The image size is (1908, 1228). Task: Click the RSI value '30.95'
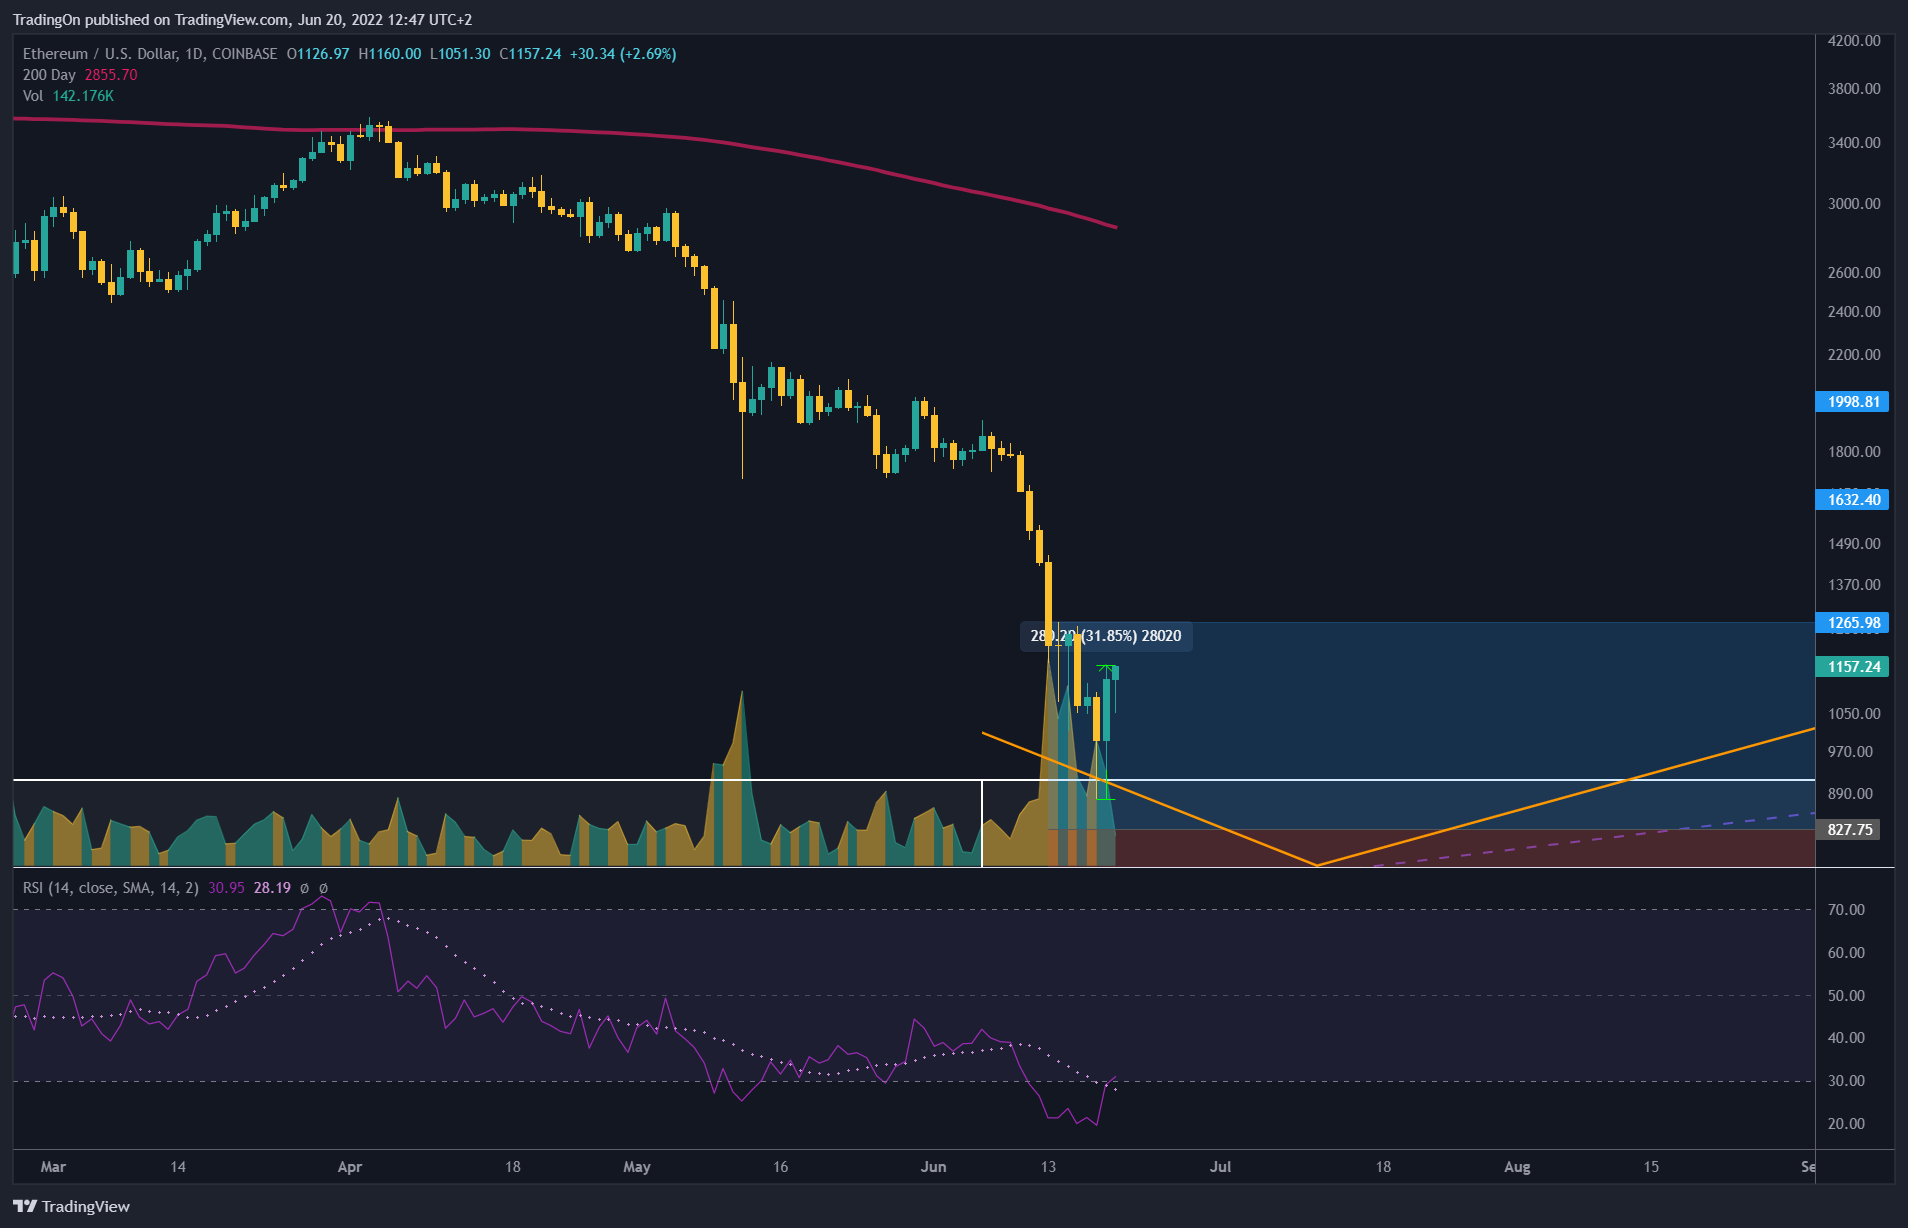tap(226, 888)
